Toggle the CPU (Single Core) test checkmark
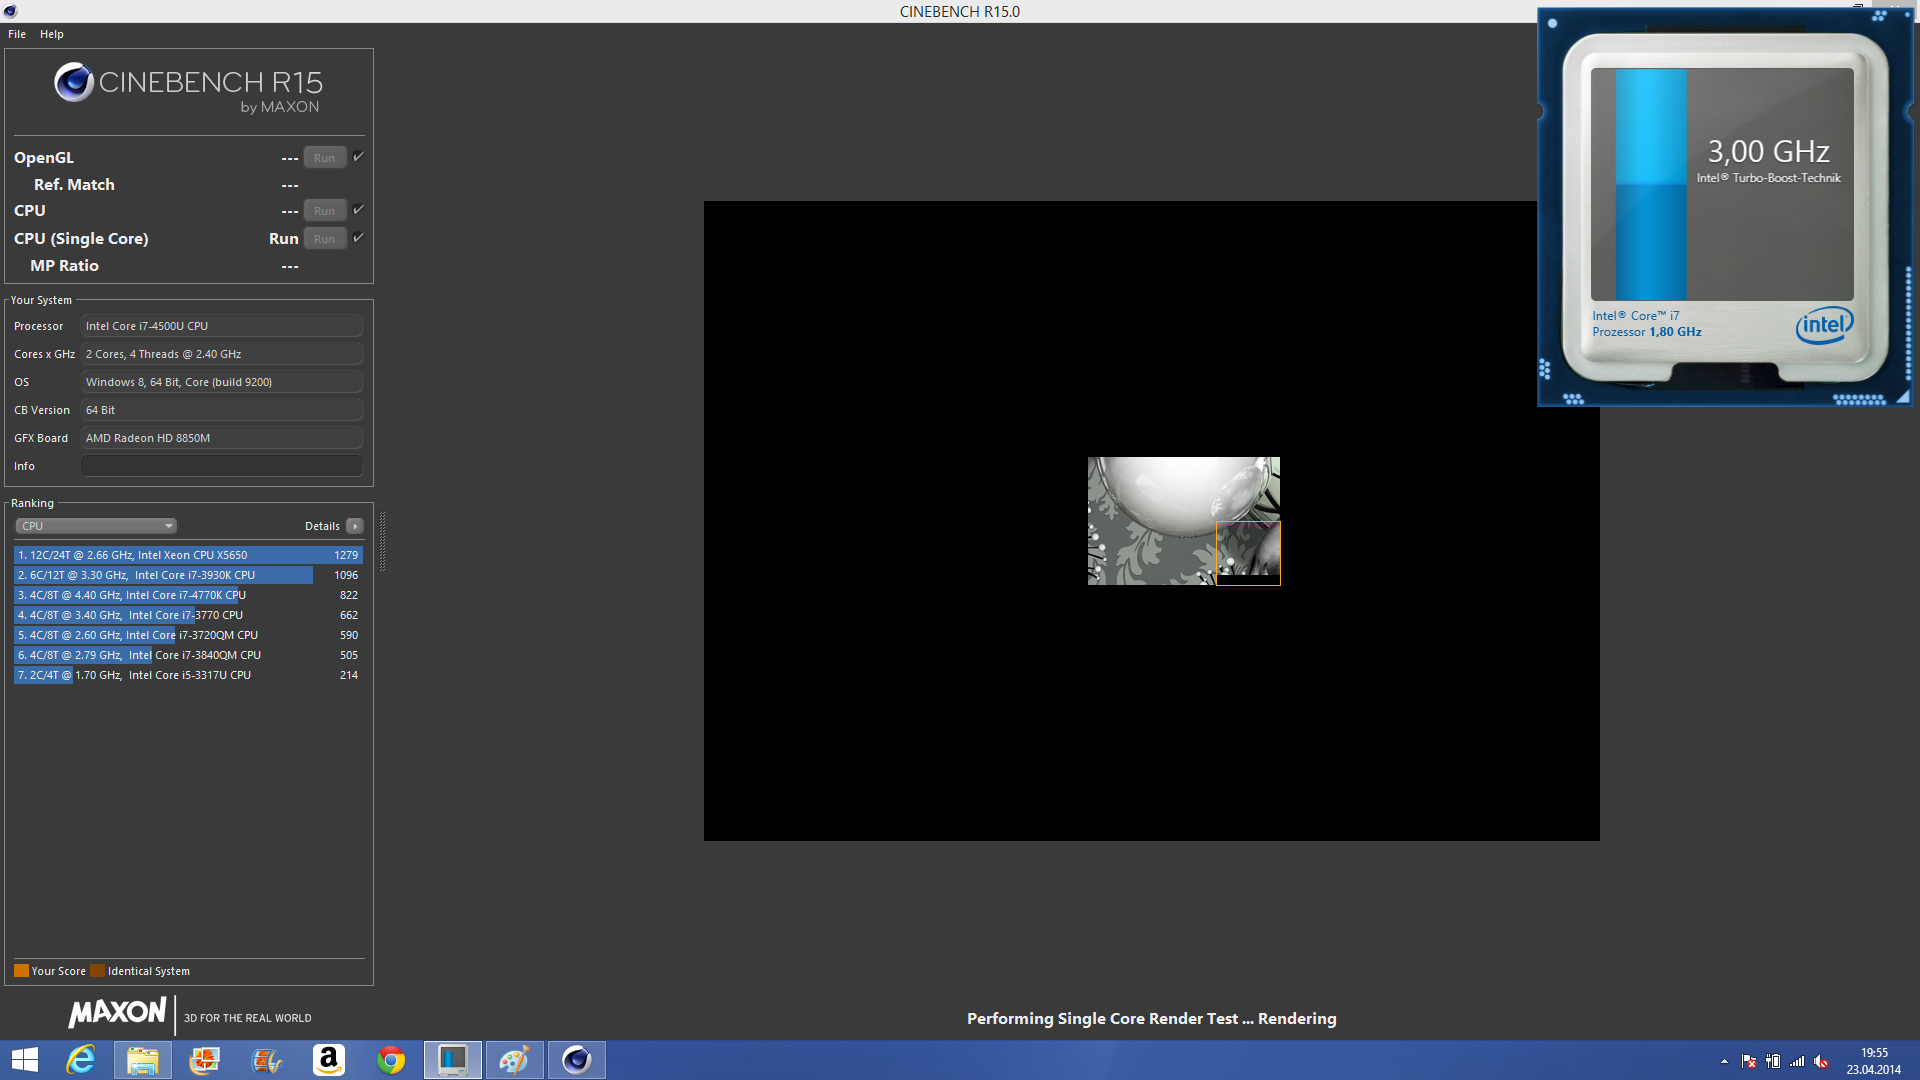The height and width of the screenshot is (1080, 1920). point(358,238)
